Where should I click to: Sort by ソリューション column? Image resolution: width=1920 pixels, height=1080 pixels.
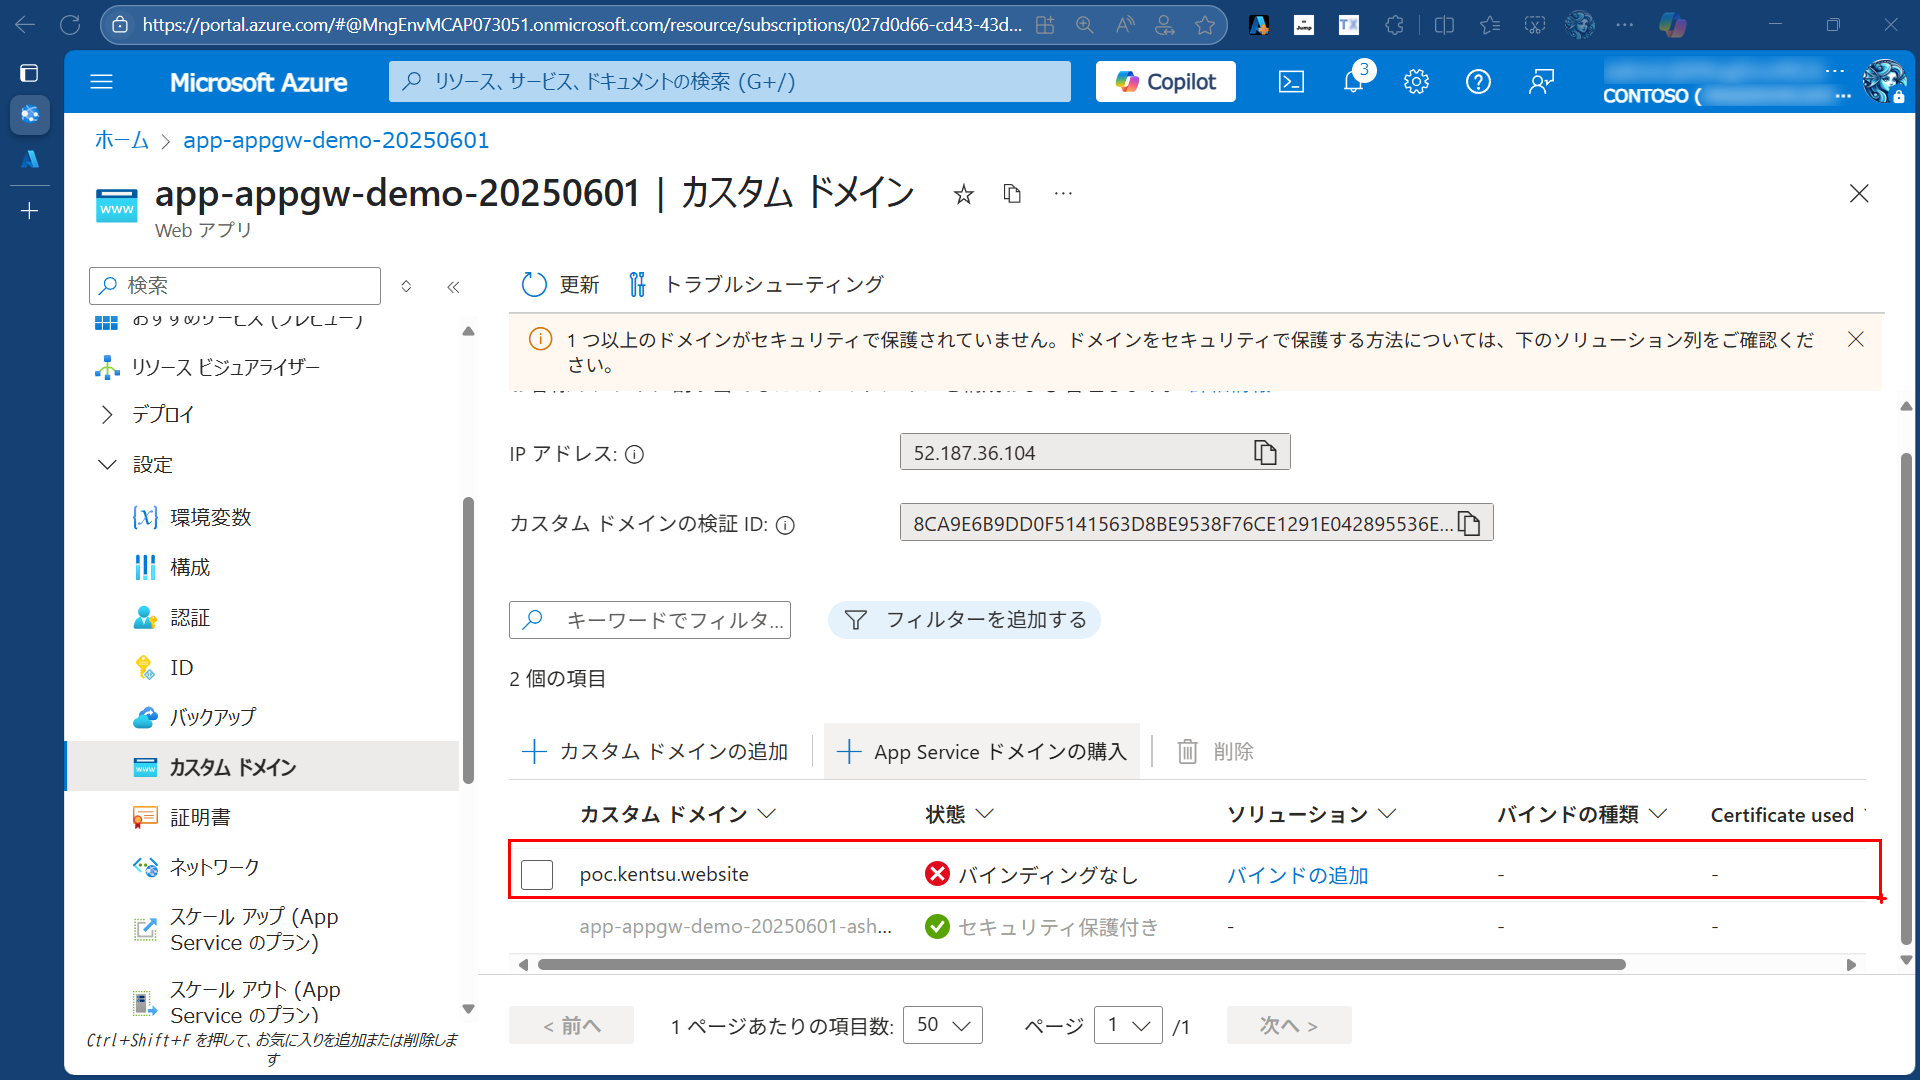1311,815
